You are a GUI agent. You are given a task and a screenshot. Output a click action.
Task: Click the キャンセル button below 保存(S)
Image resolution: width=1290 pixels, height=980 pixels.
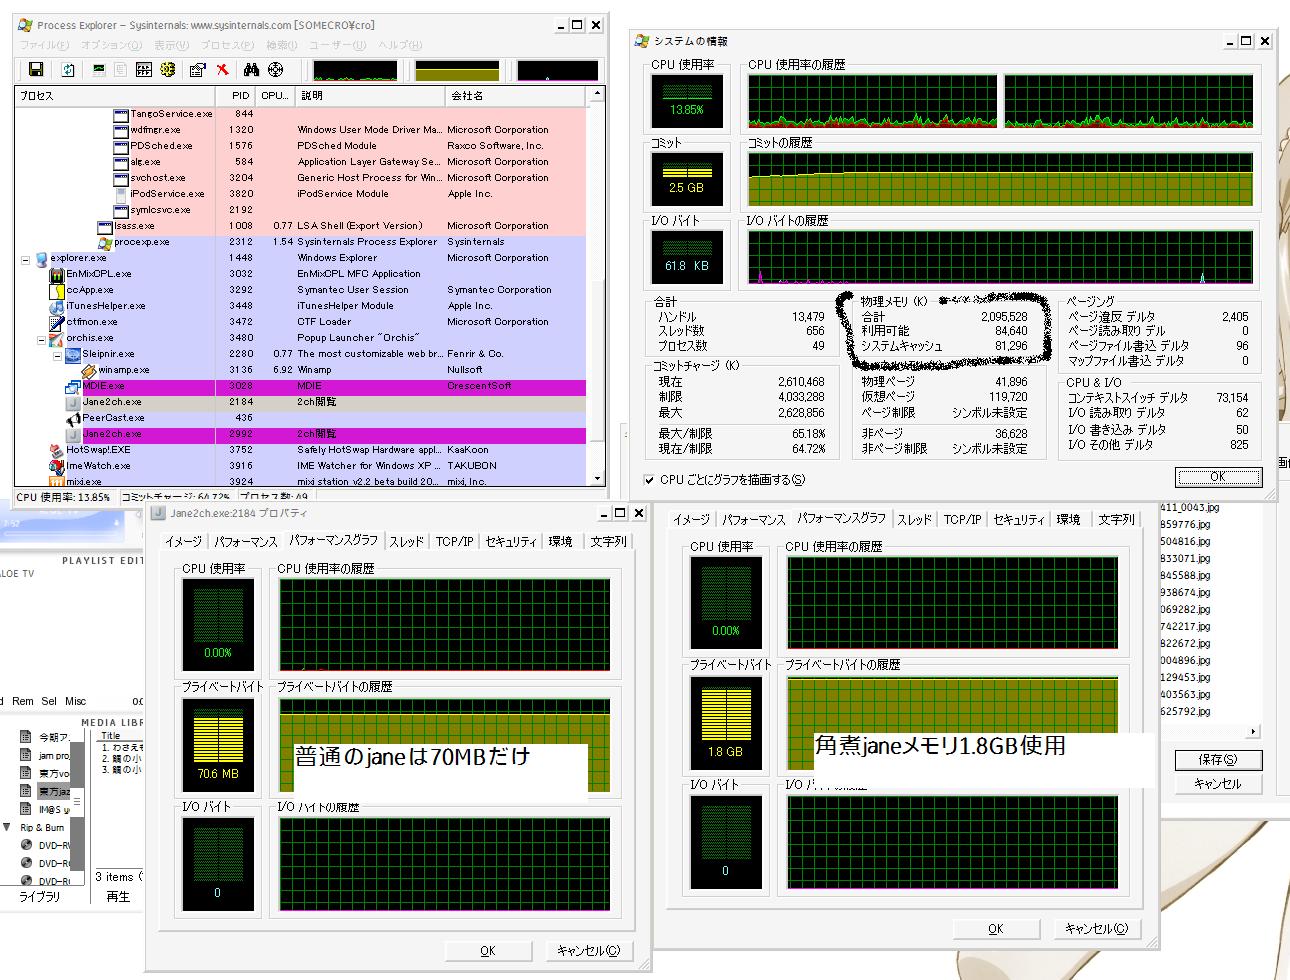click(1217, 784)
